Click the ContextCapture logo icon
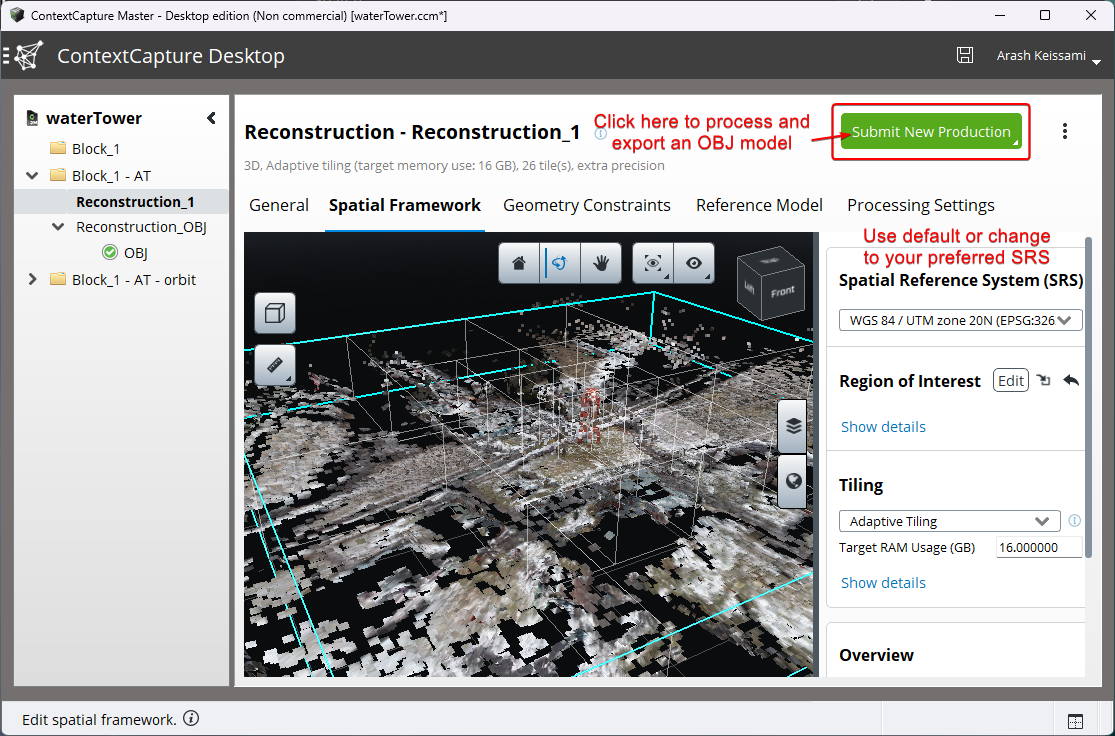Viewport: 1115px width, 736px height. coord(28,55)
